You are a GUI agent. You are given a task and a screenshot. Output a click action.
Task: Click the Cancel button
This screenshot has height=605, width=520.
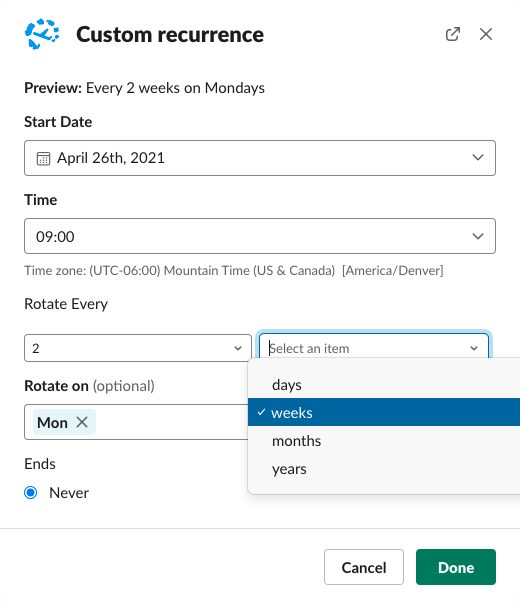pos(364,567)
